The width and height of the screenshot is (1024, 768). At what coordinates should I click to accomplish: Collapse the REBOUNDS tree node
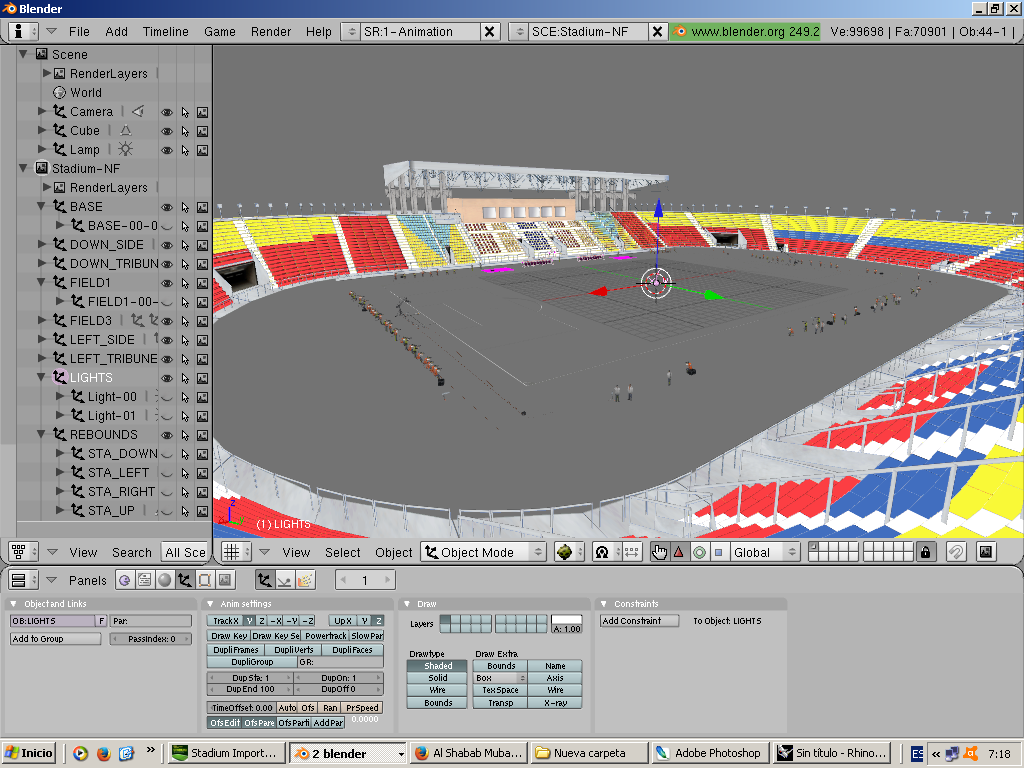point(42,434)
